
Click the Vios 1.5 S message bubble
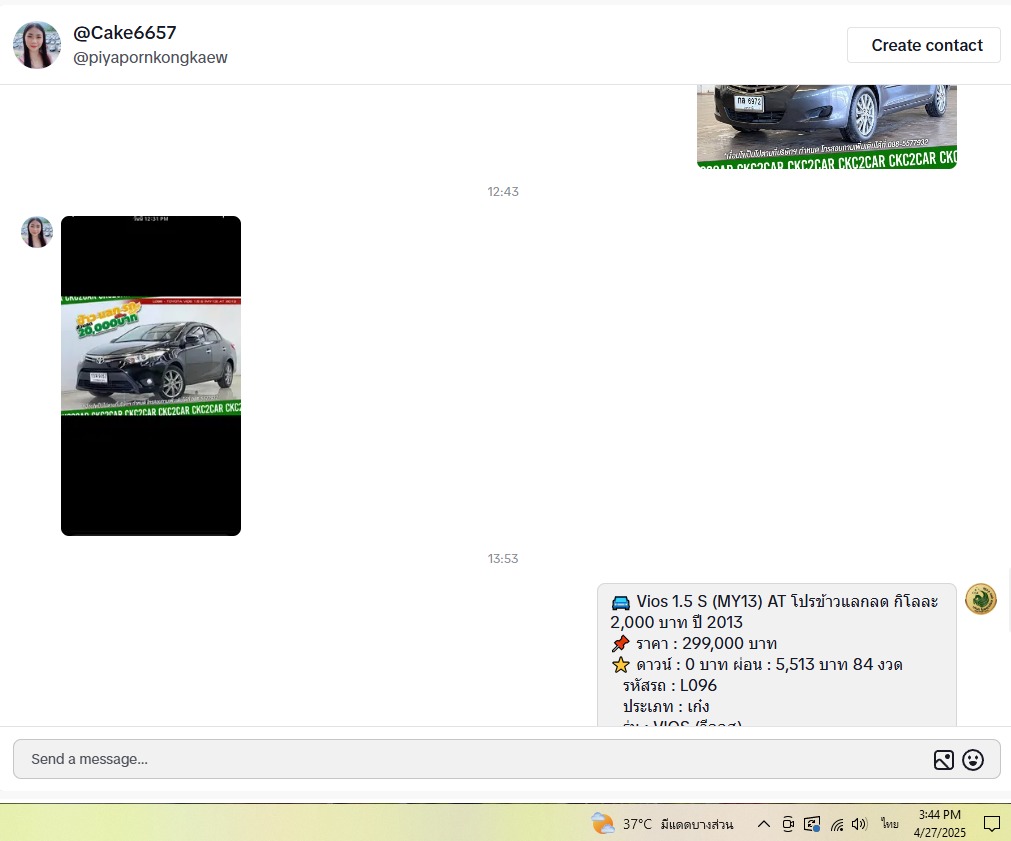(x=776, y=655)
